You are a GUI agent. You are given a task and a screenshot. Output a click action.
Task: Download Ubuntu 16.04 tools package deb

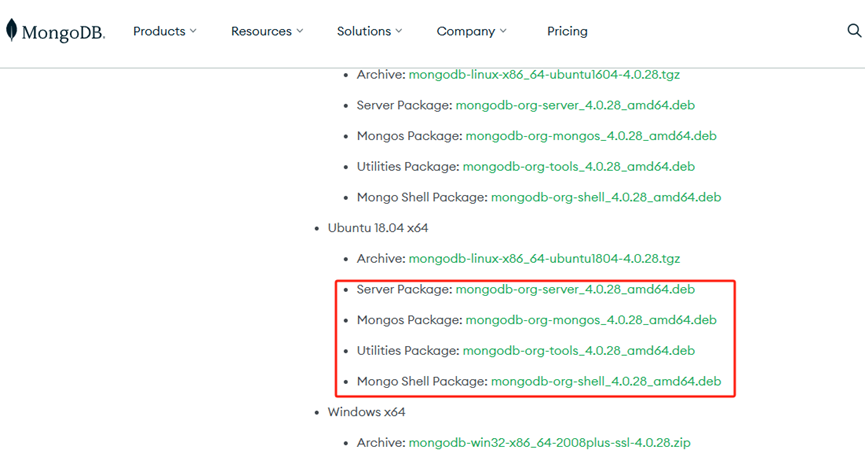point(579,167)
